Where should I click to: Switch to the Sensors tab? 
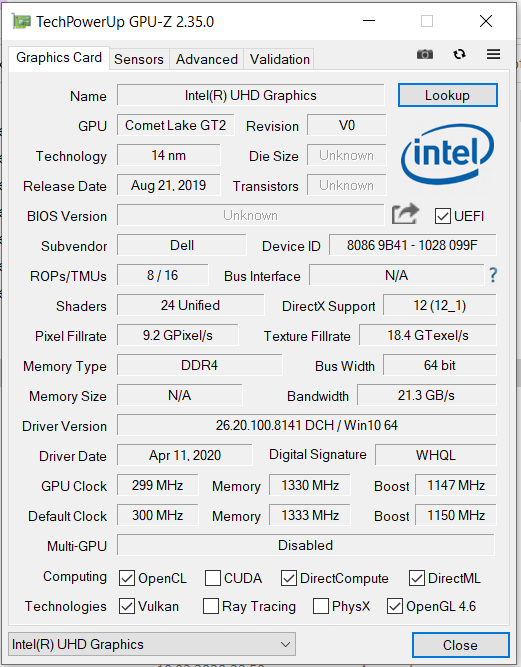139,59
